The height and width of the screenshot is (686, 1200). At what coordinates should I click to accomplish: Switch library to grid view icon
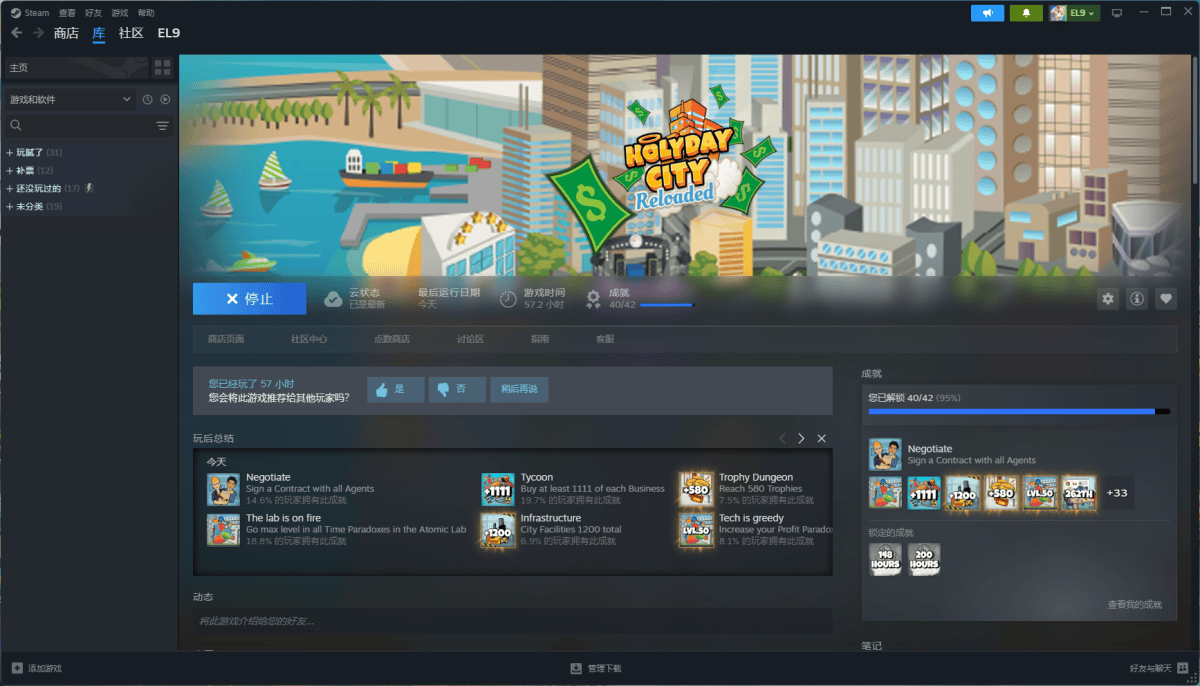point(162,67)
